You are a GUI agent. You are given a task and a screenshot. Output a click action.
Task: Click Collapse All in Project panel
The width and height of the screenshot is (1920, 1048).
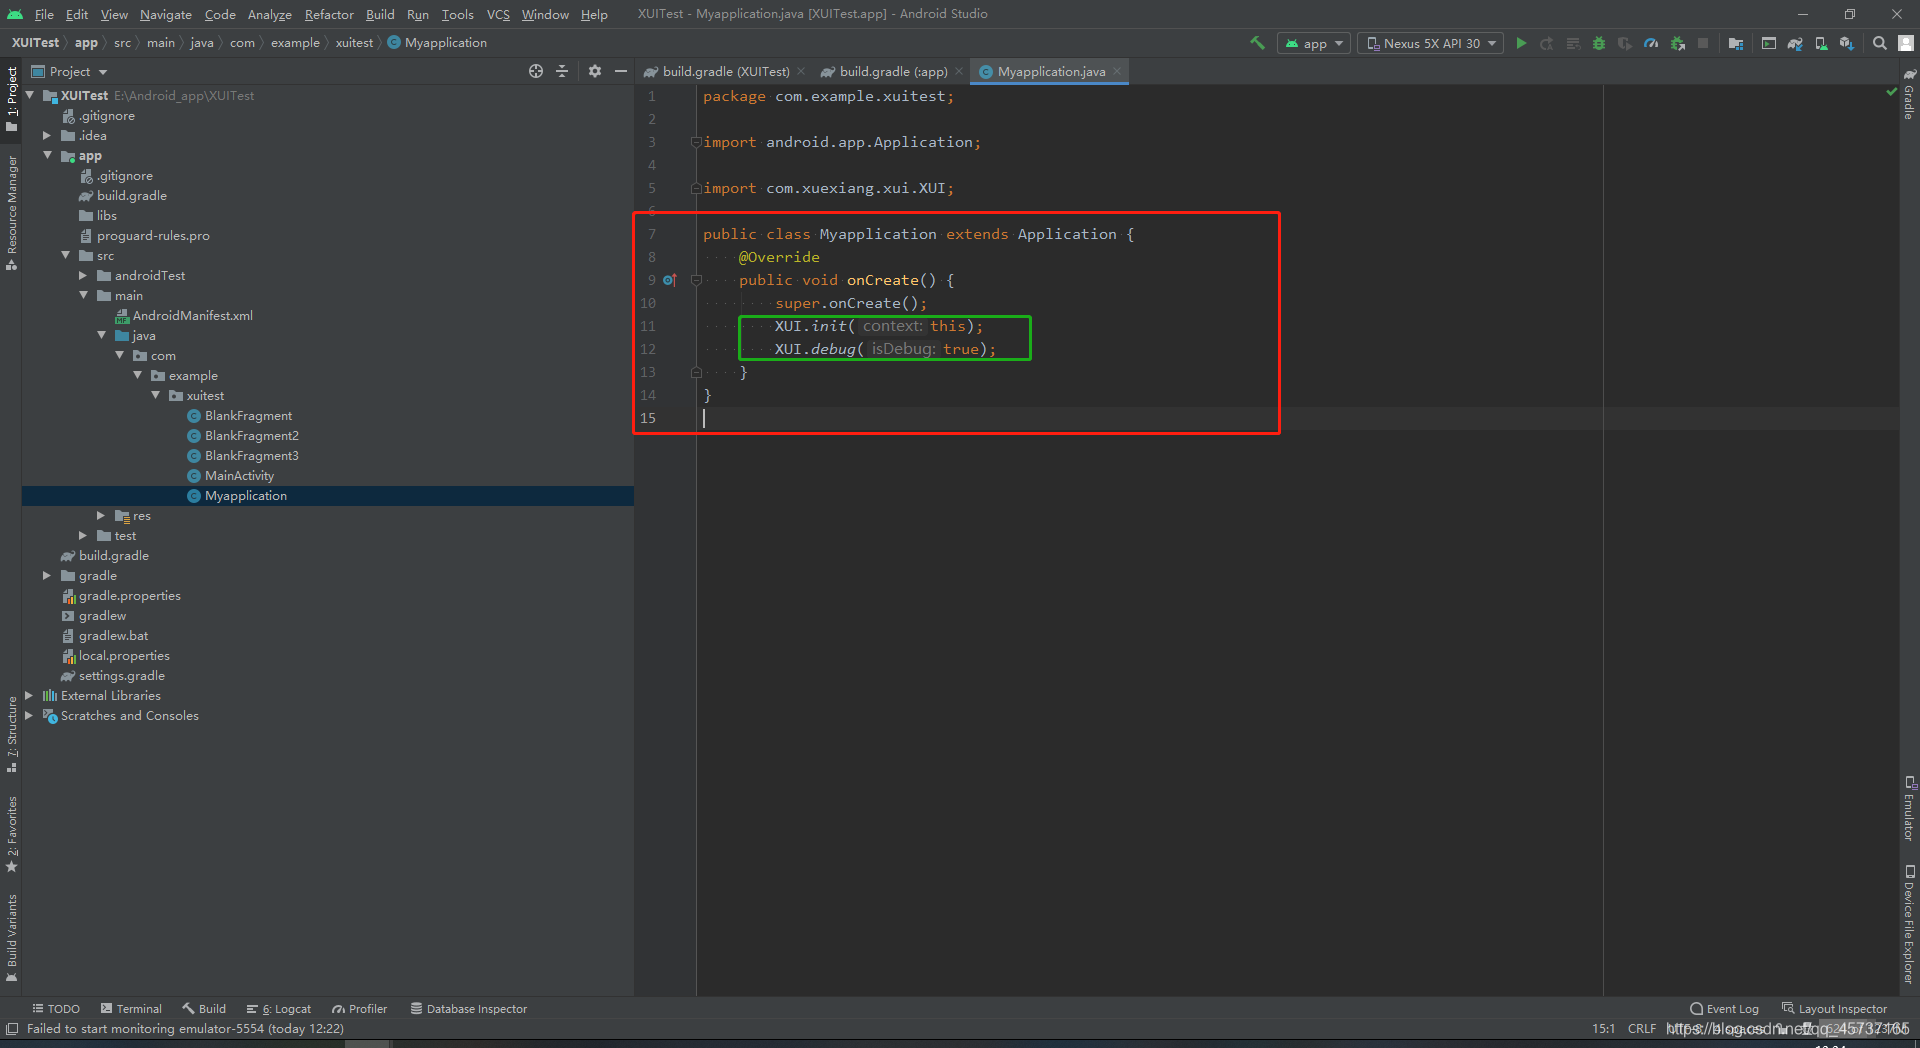[562, 71]
